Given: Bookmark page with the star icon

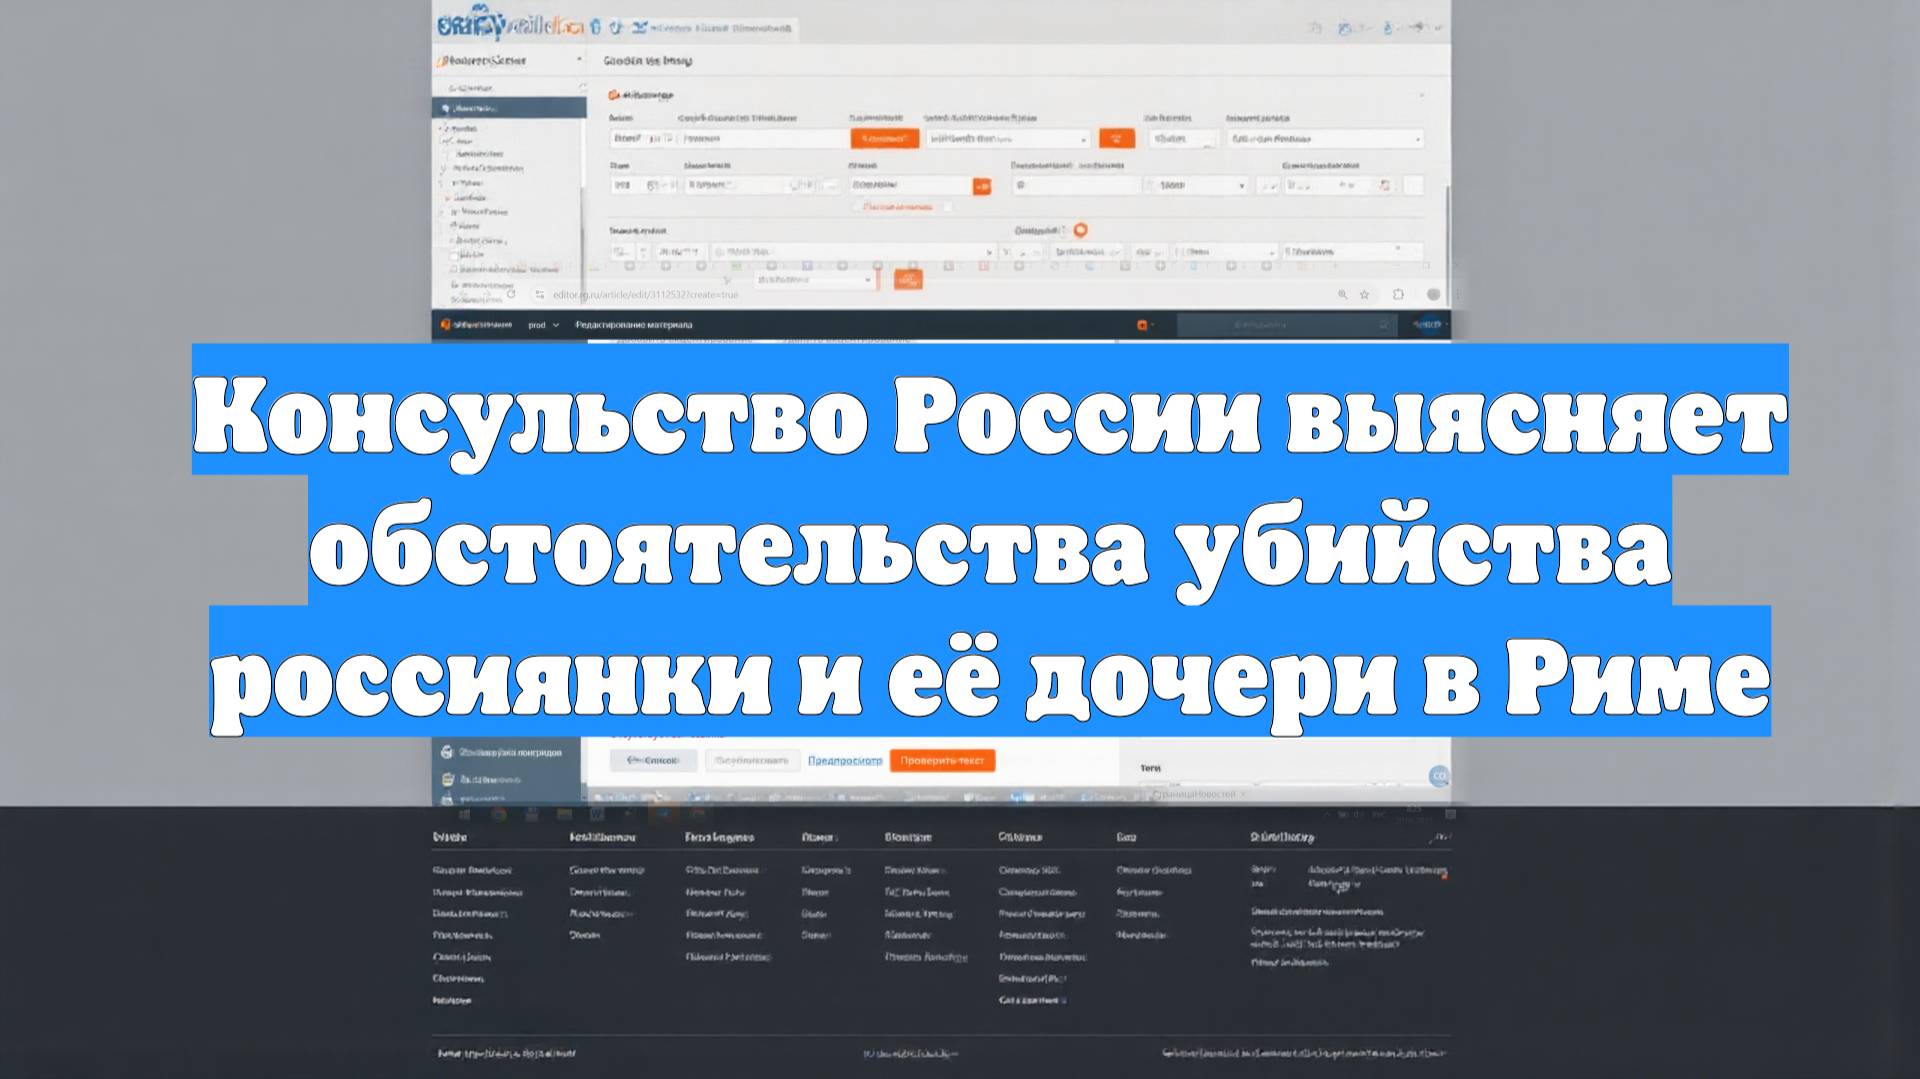Looking at the screenshot, I should point(1364,295).
